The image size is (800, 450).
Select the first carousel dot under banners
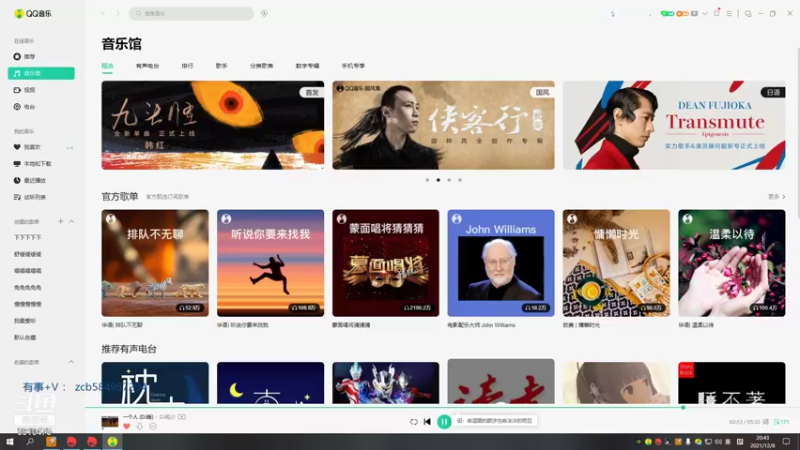[x=428, y=180]
